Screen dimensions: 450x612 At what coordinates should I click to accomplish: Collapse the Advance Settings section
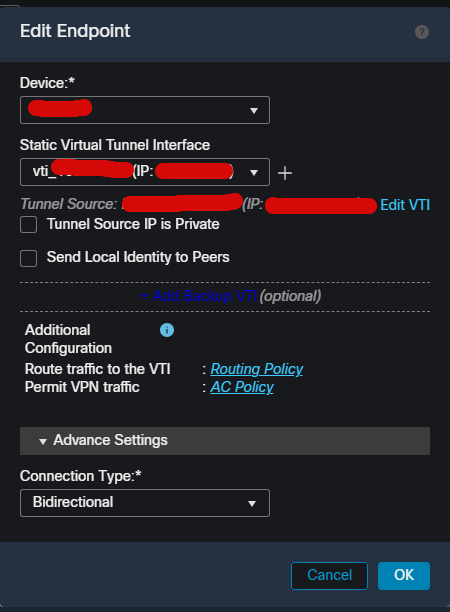coord(225,441)
